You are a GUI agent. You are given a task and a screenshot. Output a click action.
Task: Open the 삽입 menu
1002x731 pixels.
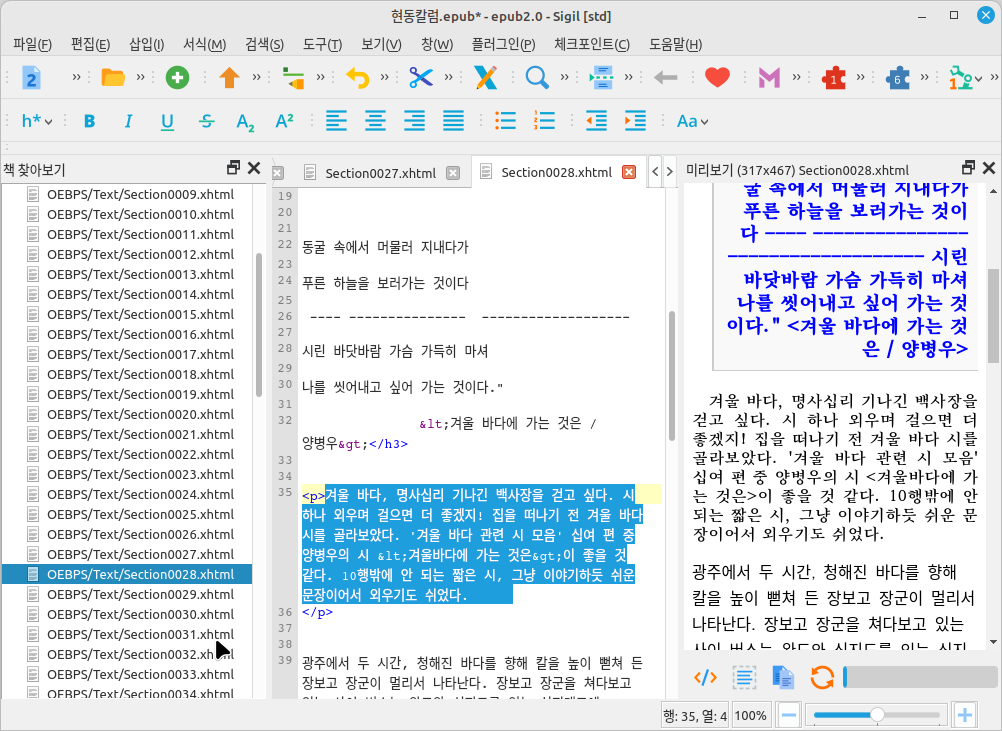coord(146,44)
